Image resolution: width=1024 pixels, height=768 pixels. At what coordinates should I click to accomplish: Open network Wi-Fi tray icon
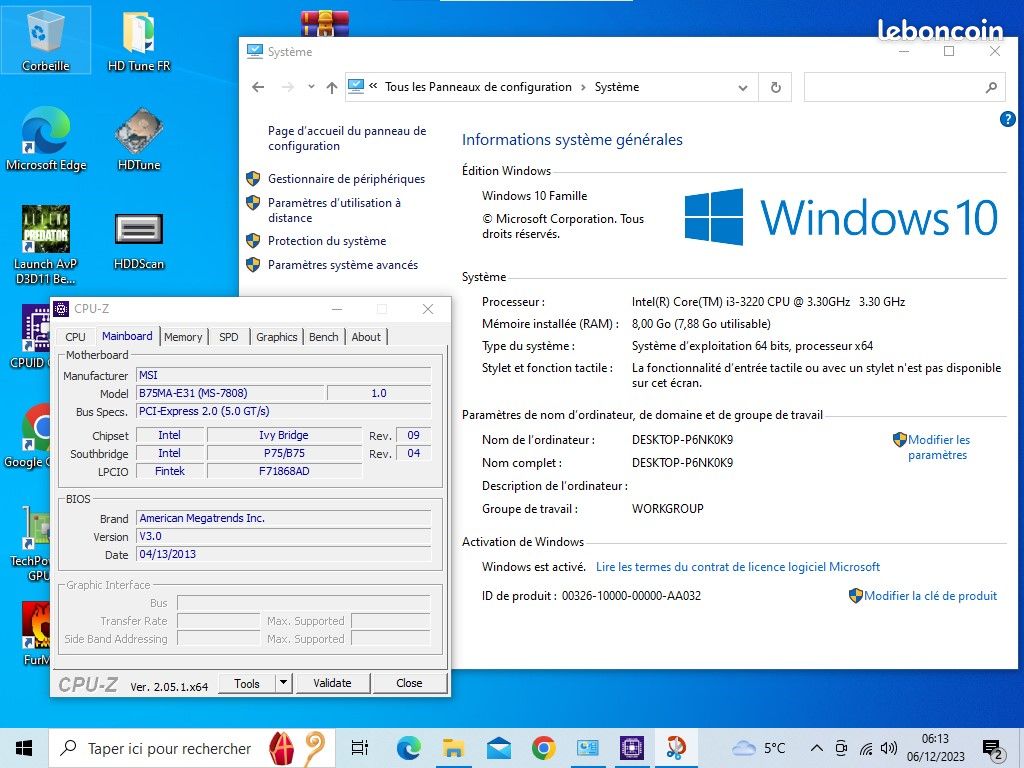coord(866,748)
